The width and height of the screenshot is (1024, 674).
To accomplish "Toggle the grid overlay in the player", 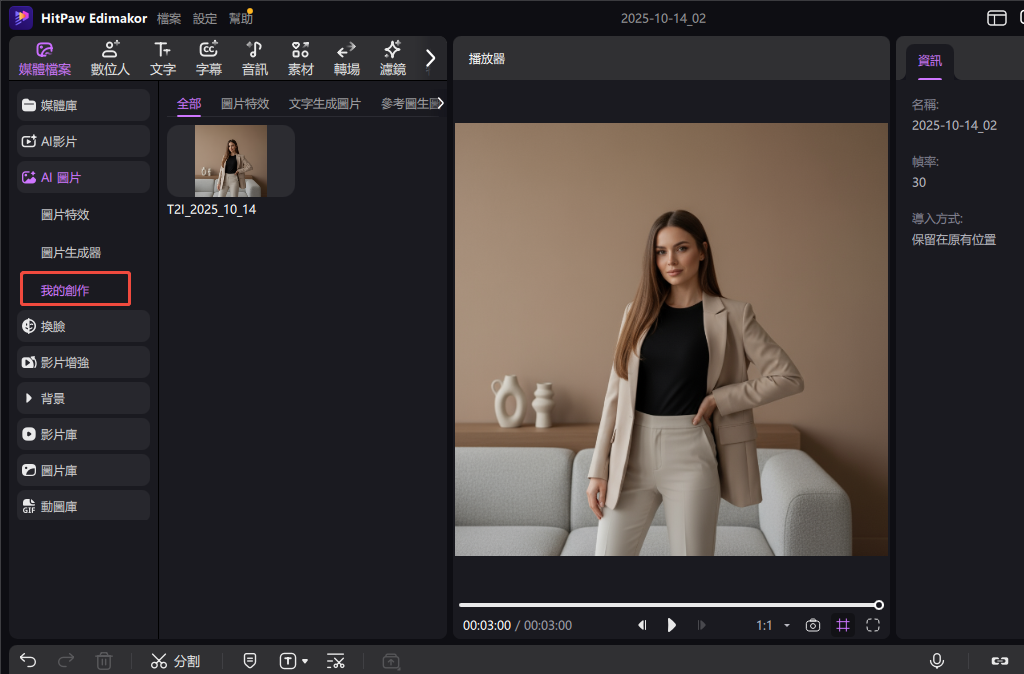I will pyautogui.click(x=842, y=624).
